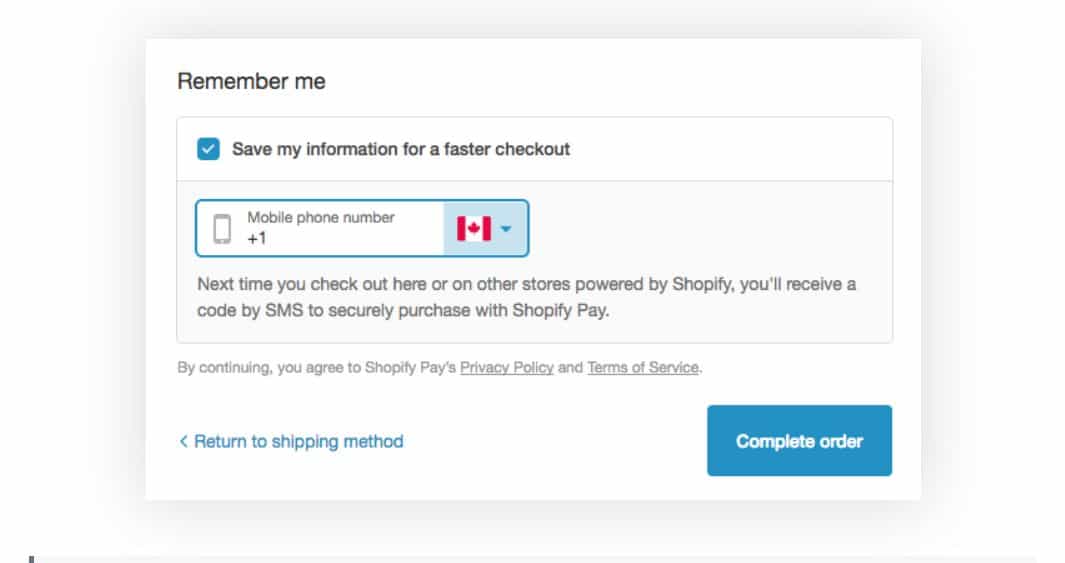Focus the Mobile phone number field
The image size is (1065, 563).
pyautogui.click(x=320, y=228)
